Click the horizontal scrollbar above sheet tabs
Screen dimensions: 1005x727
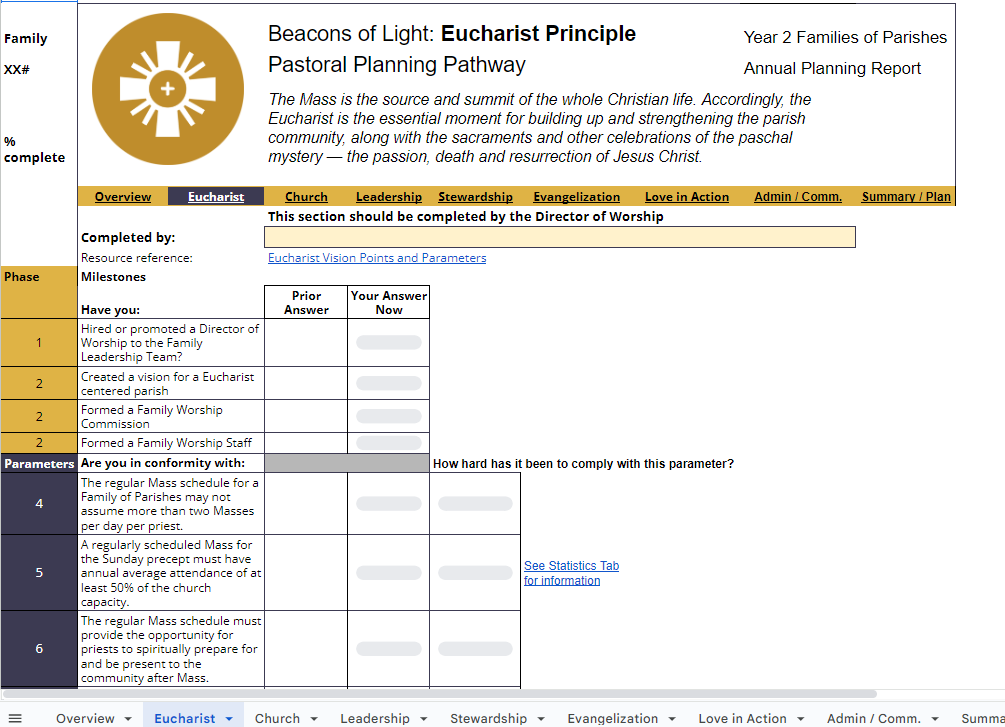tap(440, 693)
